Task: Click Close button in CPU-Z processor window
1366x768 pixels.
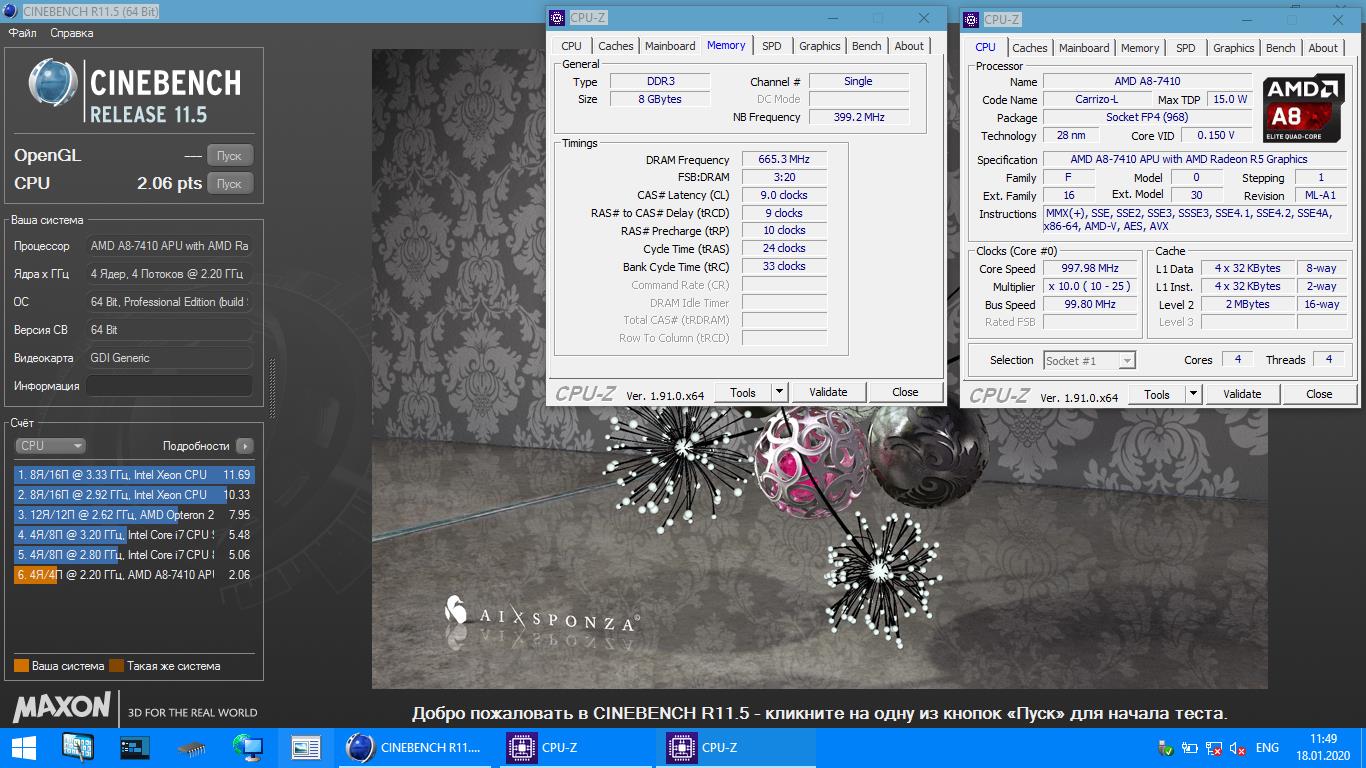Action: pos(1319,395)
